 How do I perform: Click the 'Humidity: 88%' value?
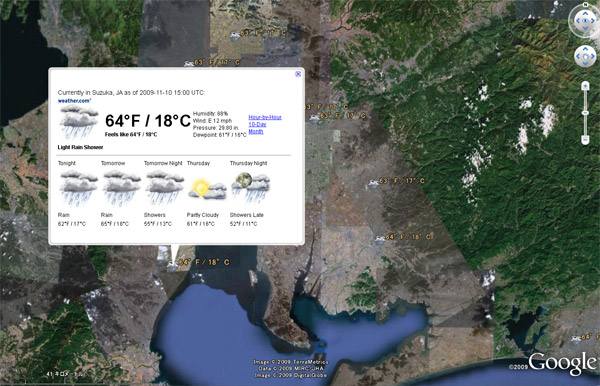210,114
